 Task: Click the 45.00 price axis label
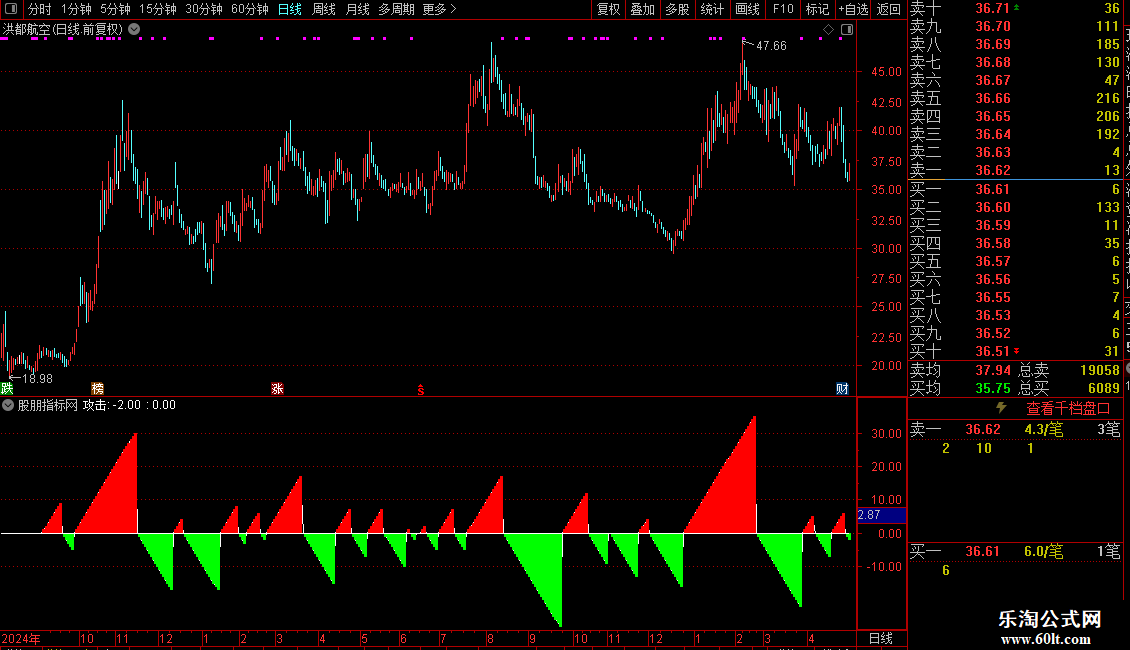pyautogui.click(x=886, y=71)
